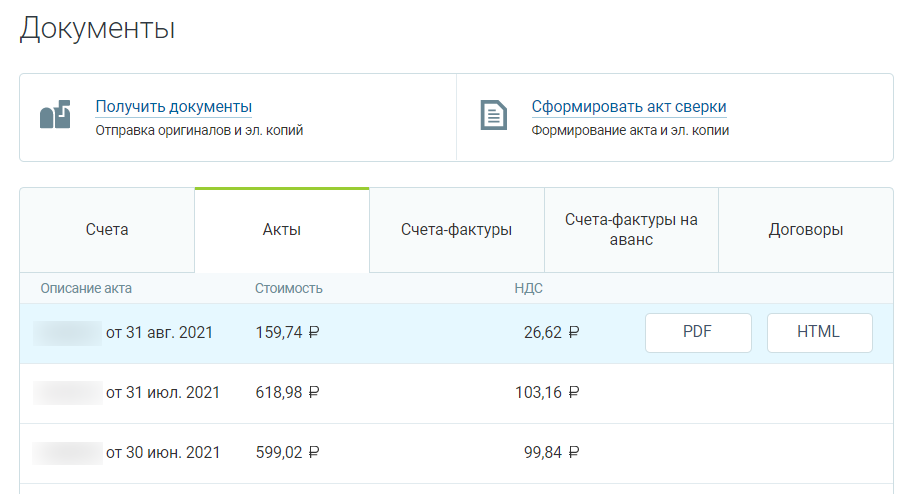Image resolution: width=909 pixels, height=494 pixels.
Task: Download the August act as PDF
Action: 697,333
